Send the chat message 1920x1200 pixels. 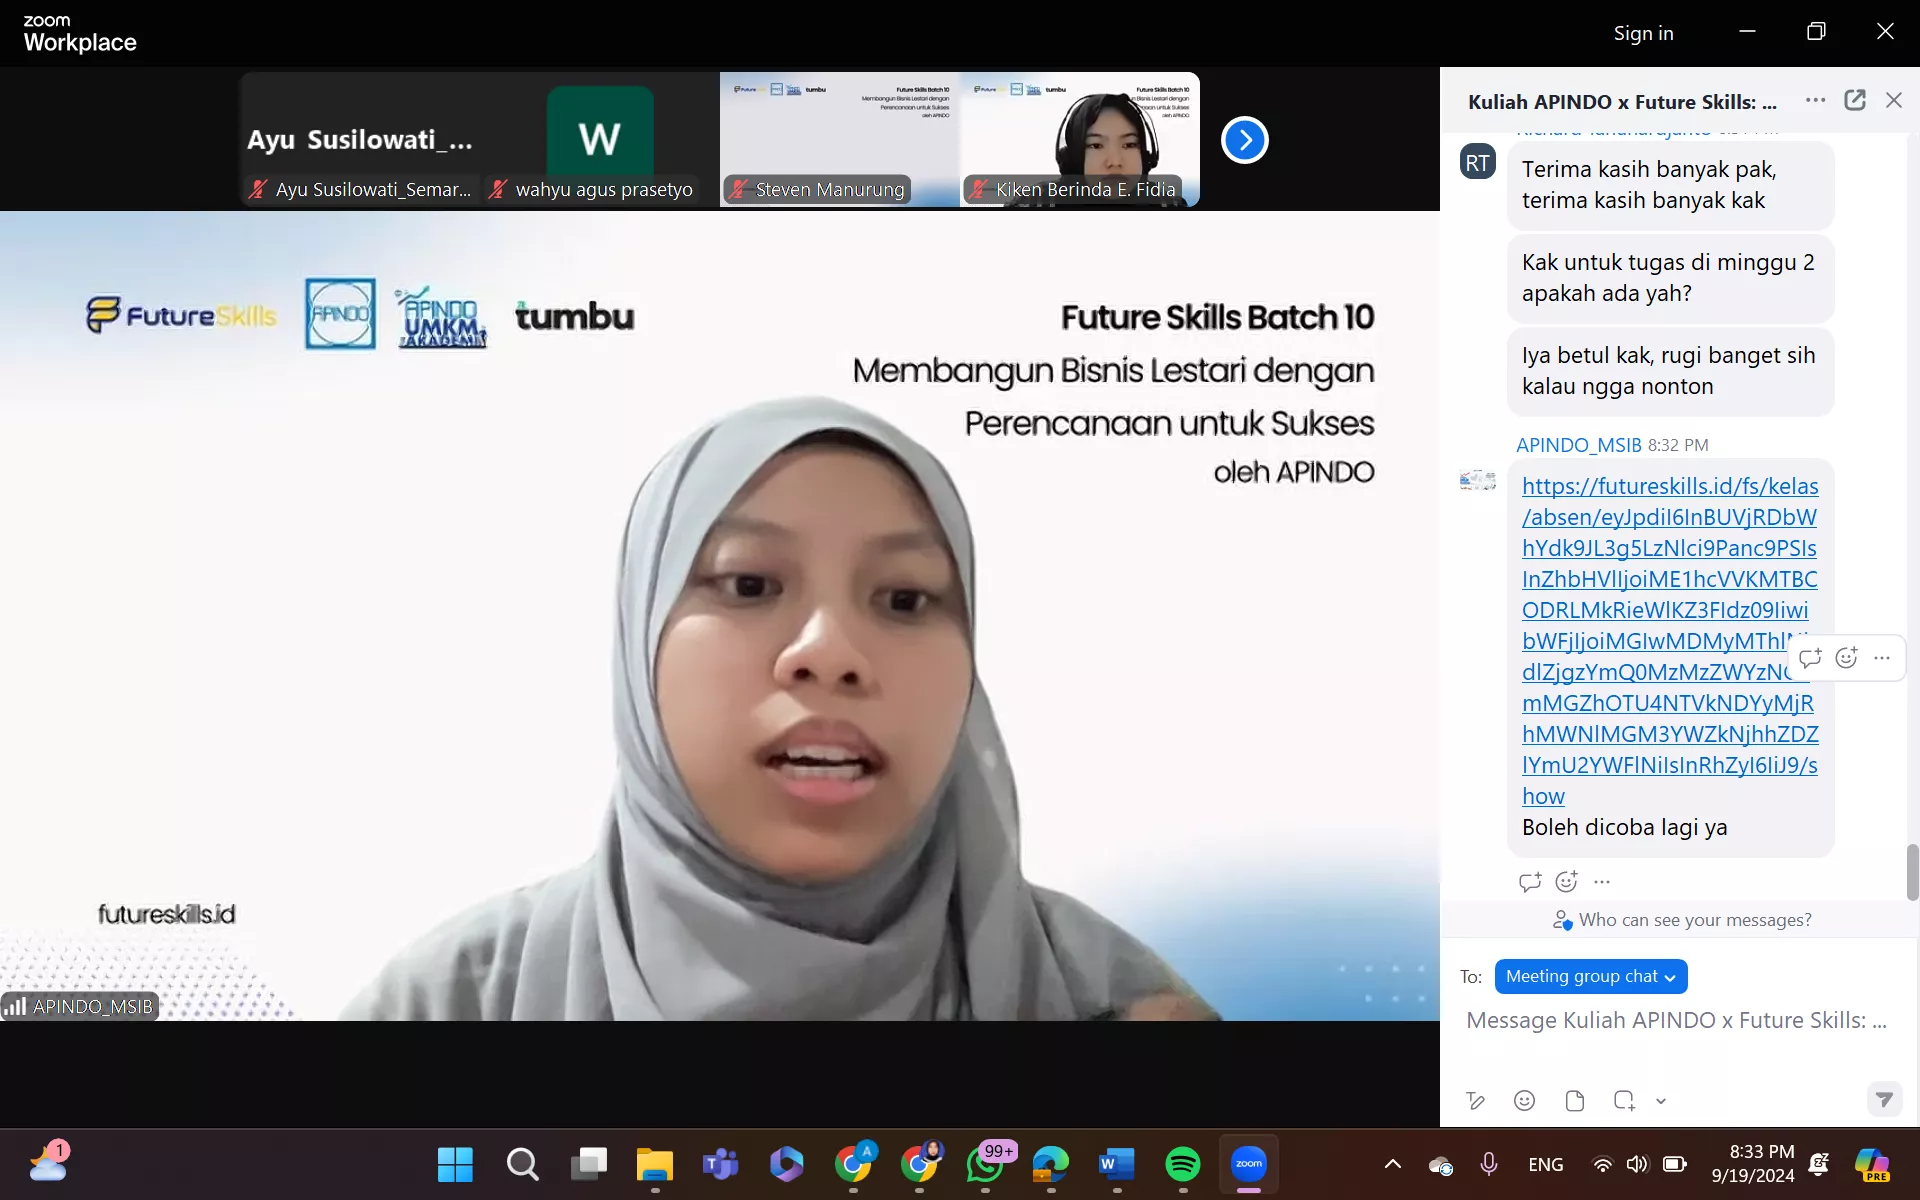pyautogui.click(x=1884, y=1100)
